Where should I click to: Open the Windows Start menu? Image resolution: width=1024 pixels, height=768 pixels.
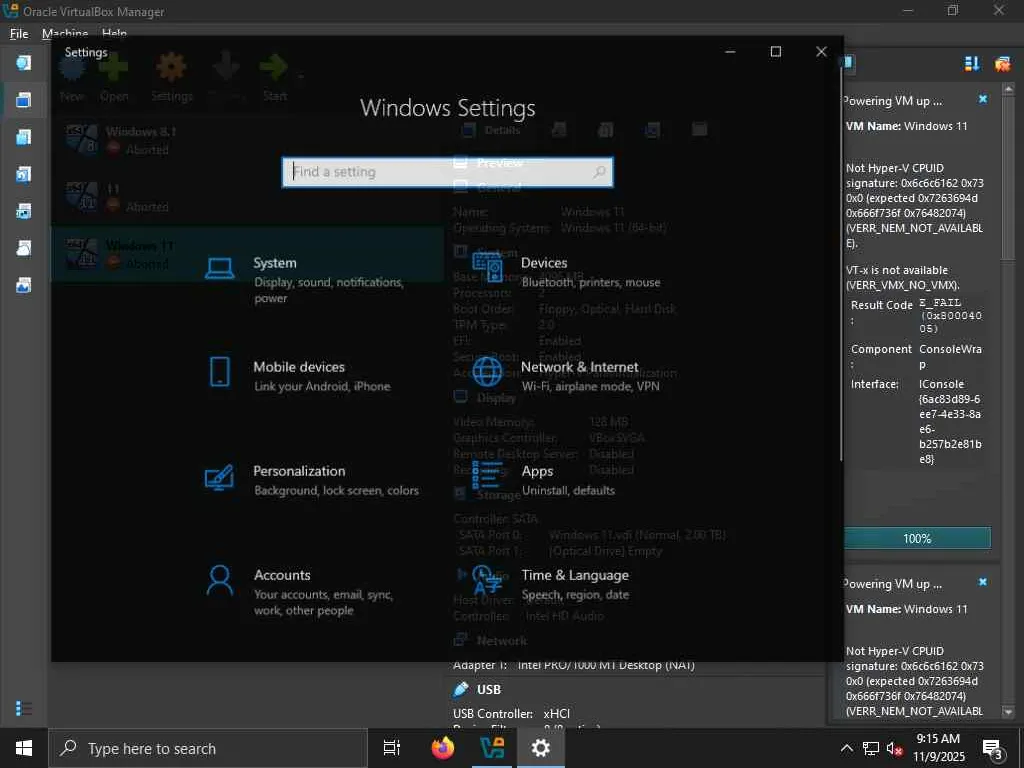click(x=24, y=748)
